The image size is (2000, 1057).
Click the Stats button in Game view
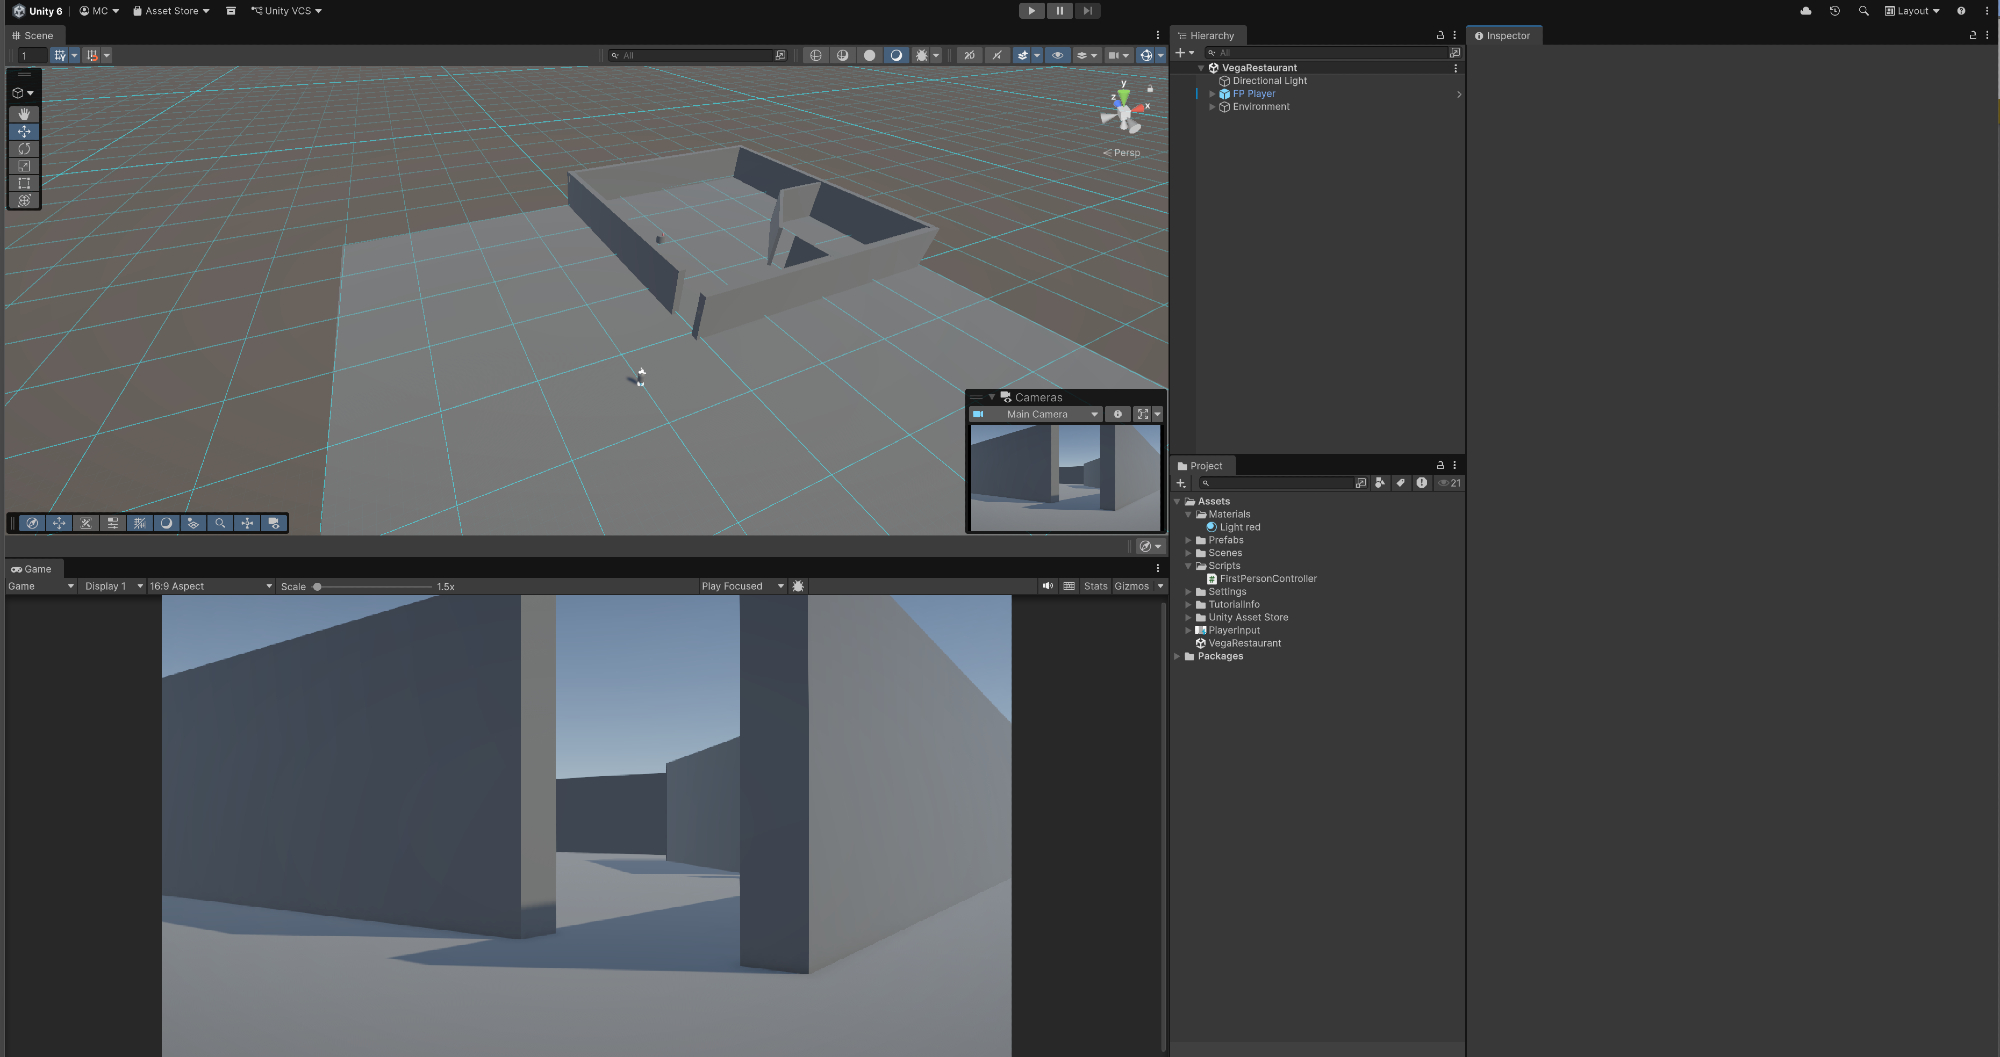(x=1095, y=586)
